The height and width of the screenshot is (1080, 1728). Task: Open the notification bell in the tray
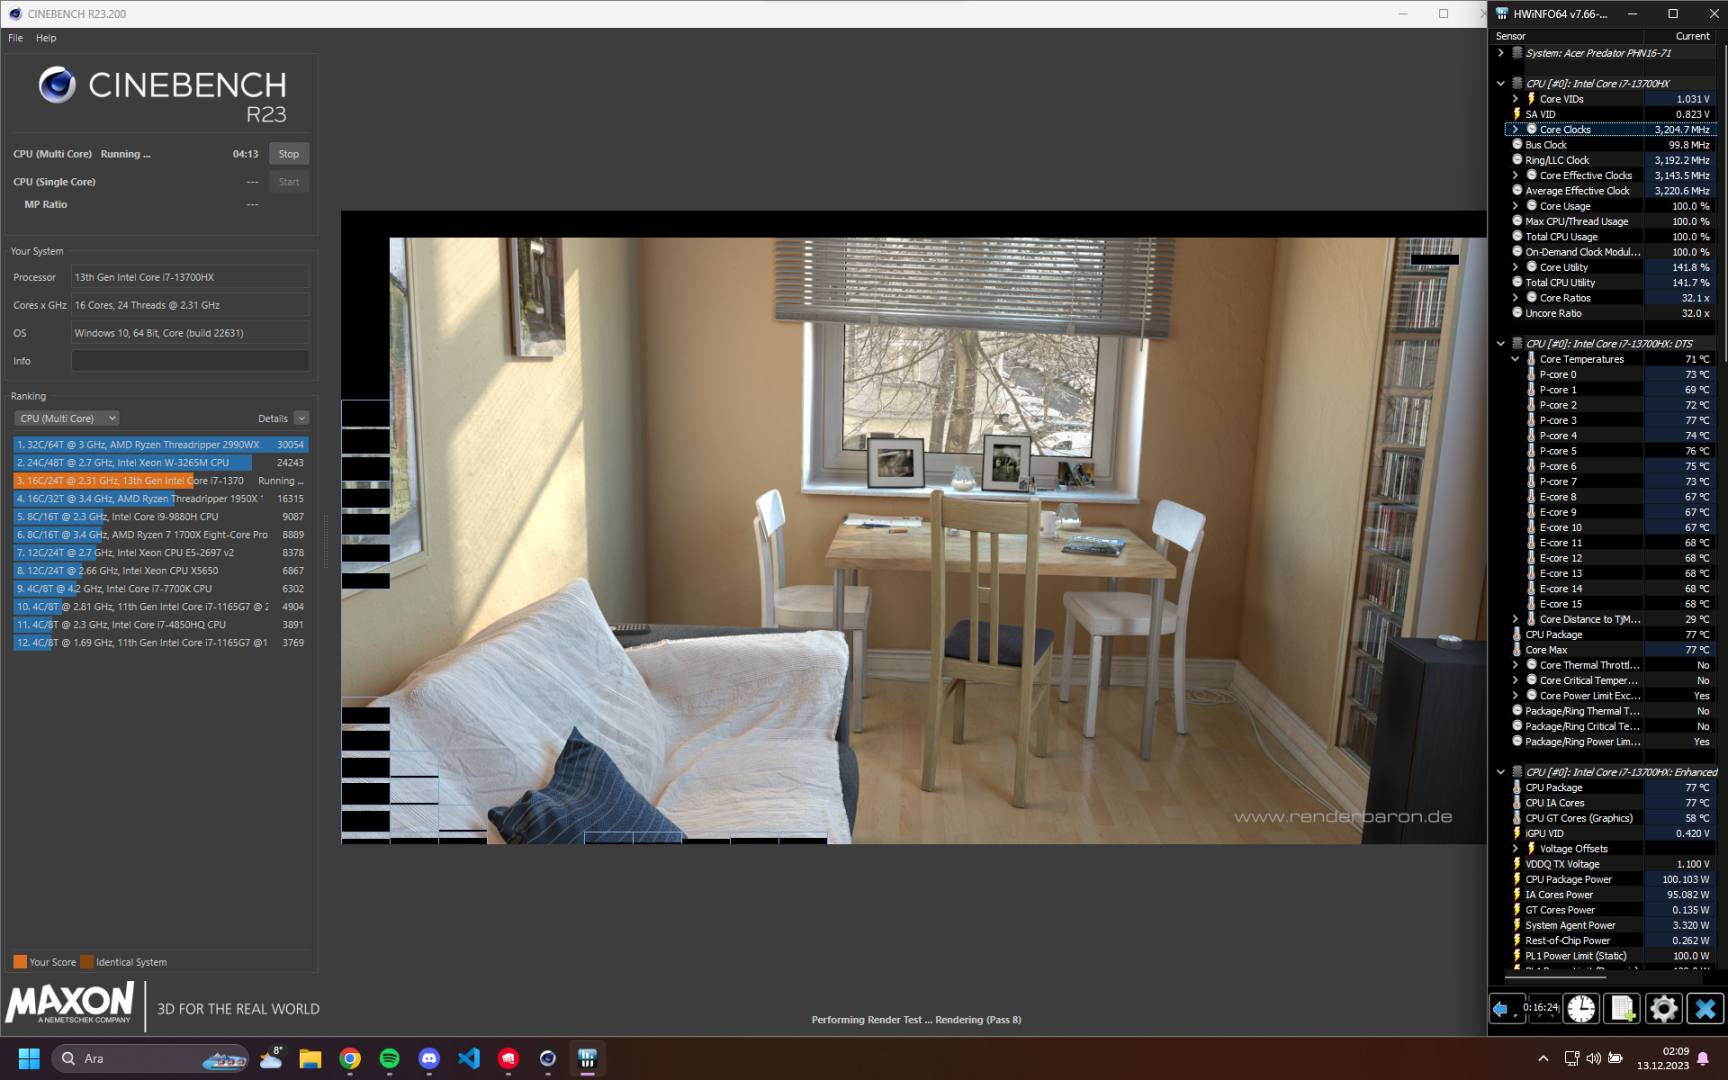tap(1703, 1058)
